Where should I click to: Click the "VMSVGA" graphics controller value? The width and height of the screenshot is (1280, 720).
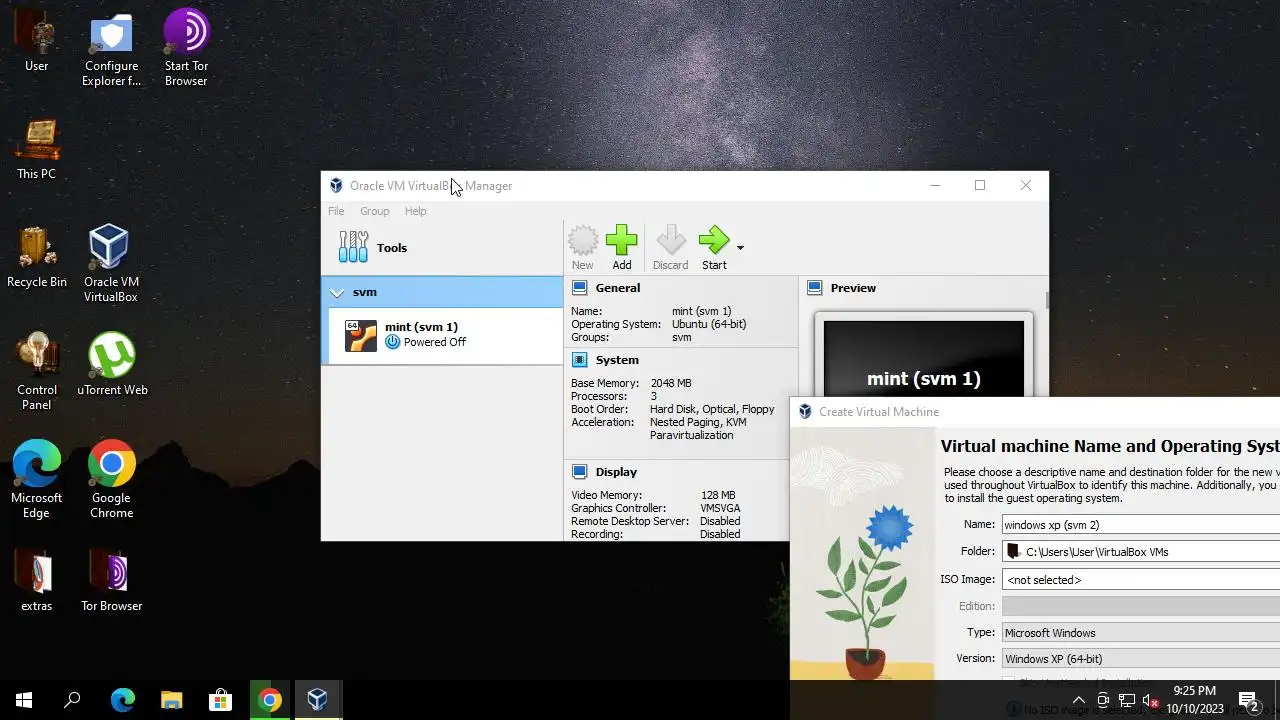721,508
